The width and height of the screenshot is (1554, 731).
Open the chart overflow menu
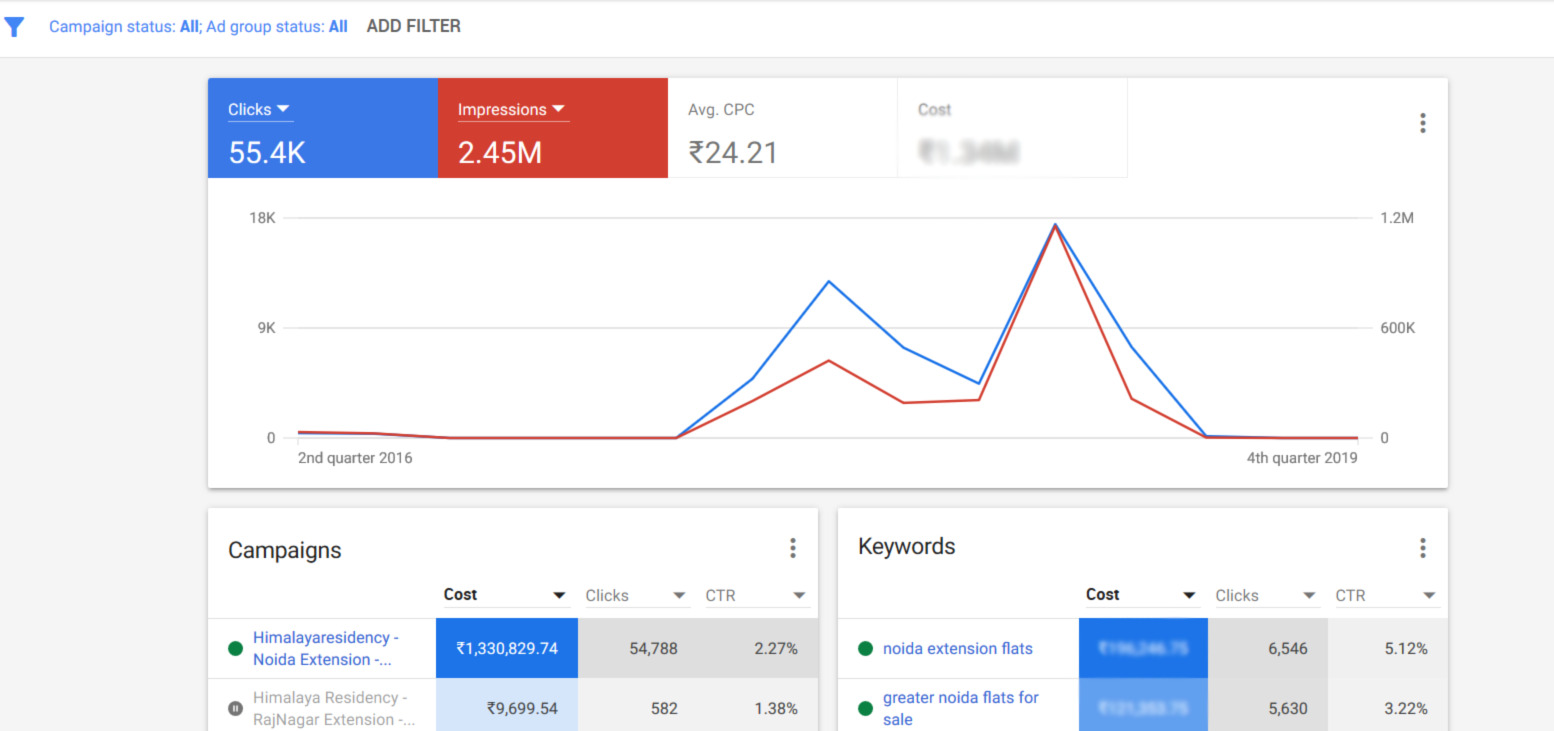(x=1422, y=122)
